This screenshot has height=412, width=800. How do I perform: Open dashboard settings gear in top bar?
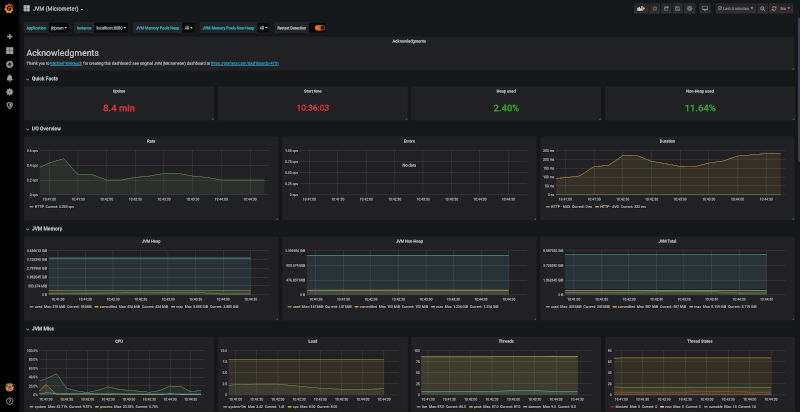(x=689, y=8)
